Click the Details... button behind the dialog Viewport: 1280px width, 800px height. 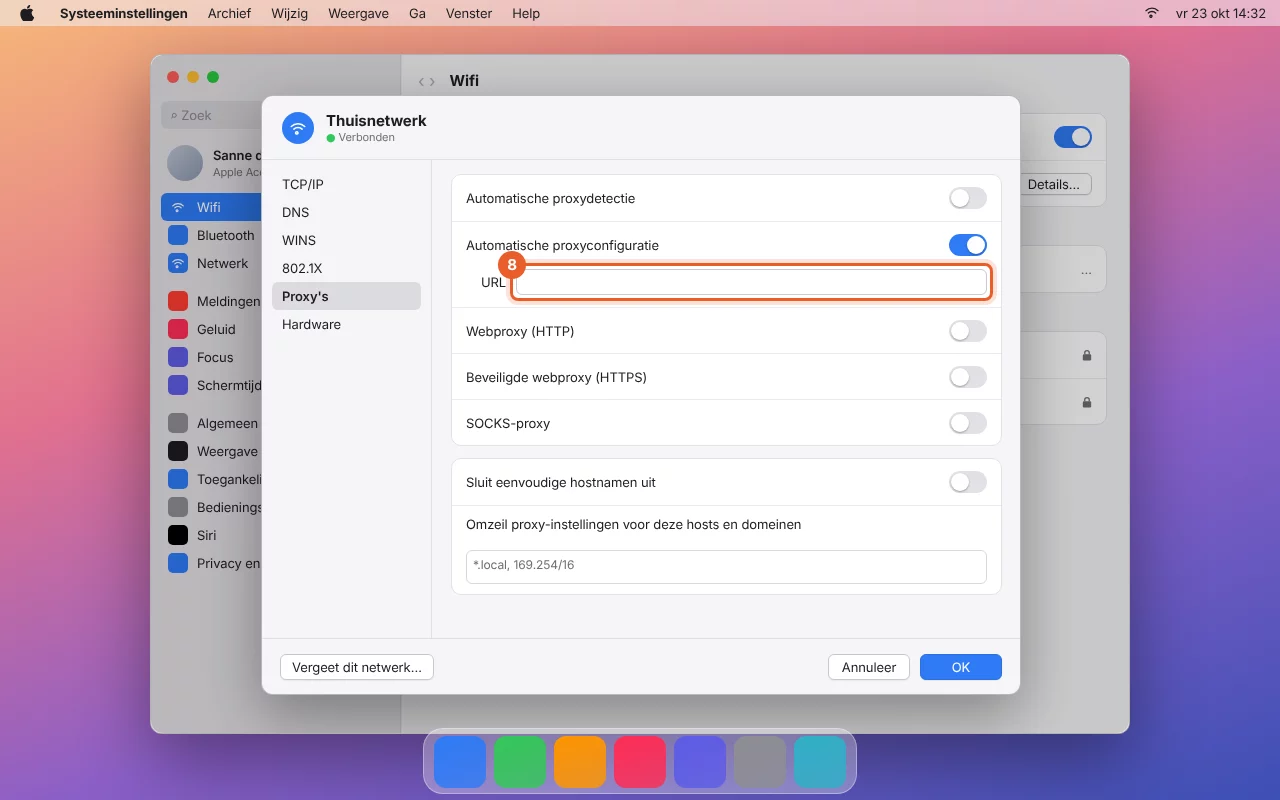pos(1054,184)
